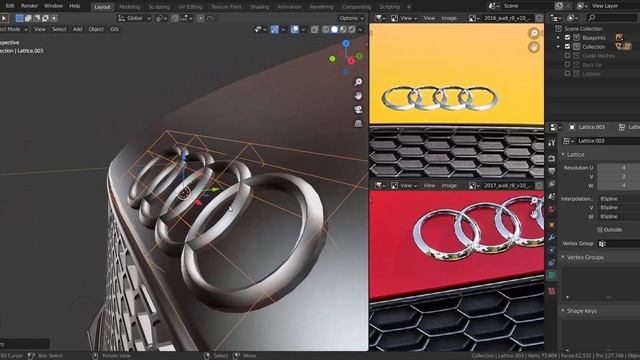640x360 pixels.
Task: Open the GIS menu
Action: [114, 29]
